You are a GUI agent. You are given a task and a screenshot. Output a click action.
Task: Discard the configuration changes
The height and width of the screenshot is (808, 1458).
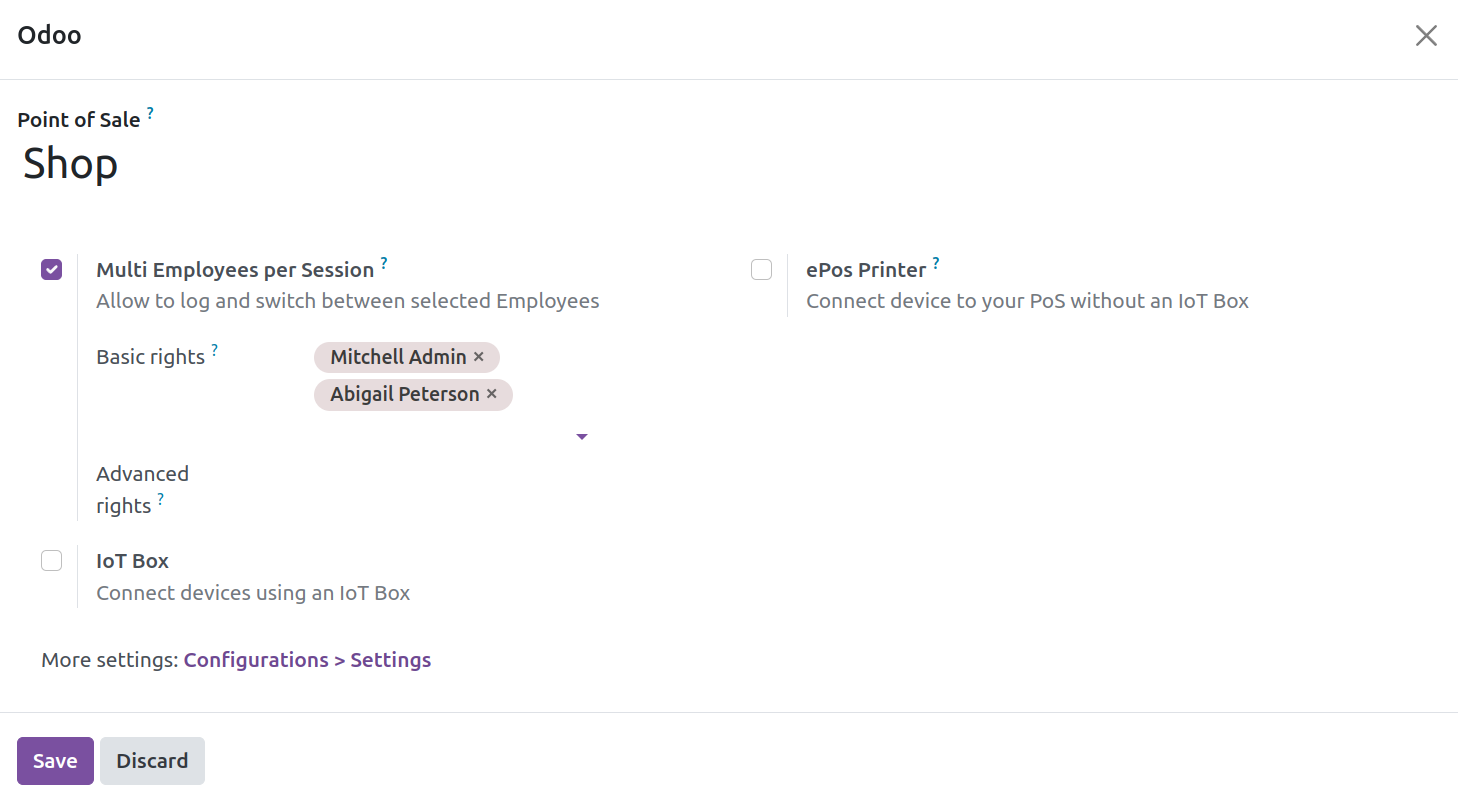pos(152,761)
